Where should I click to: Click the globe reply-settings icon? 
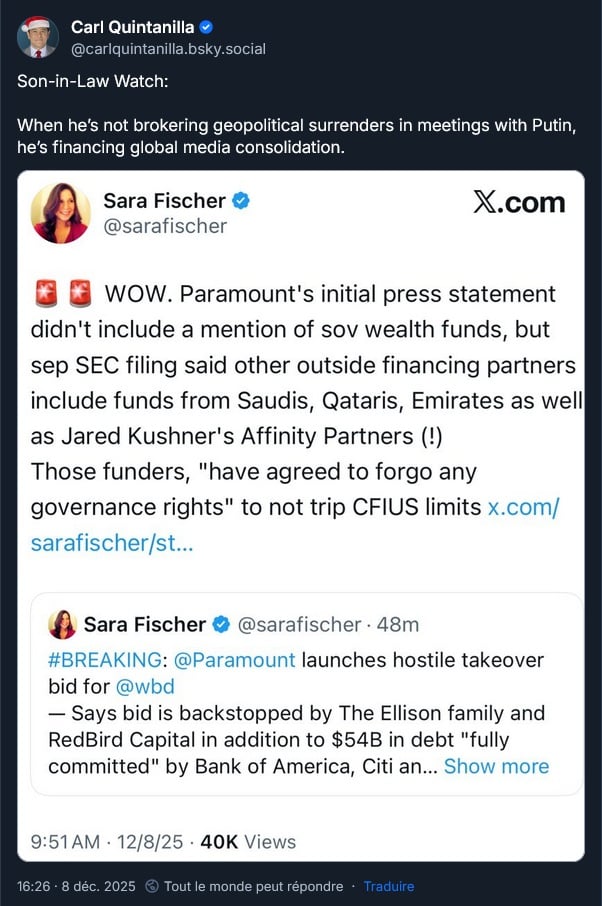coord(152,886)
